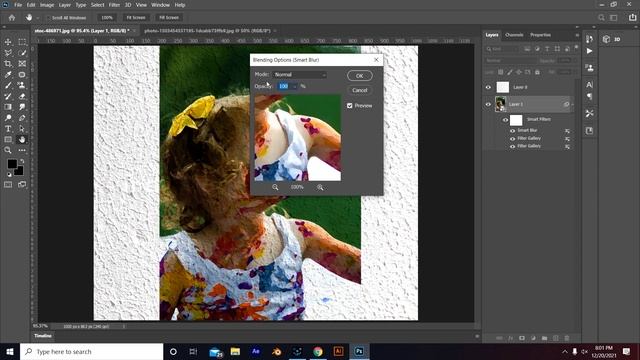Open the Timeline panel tab
The image size is (640, 360).
[x=42, y=336]
